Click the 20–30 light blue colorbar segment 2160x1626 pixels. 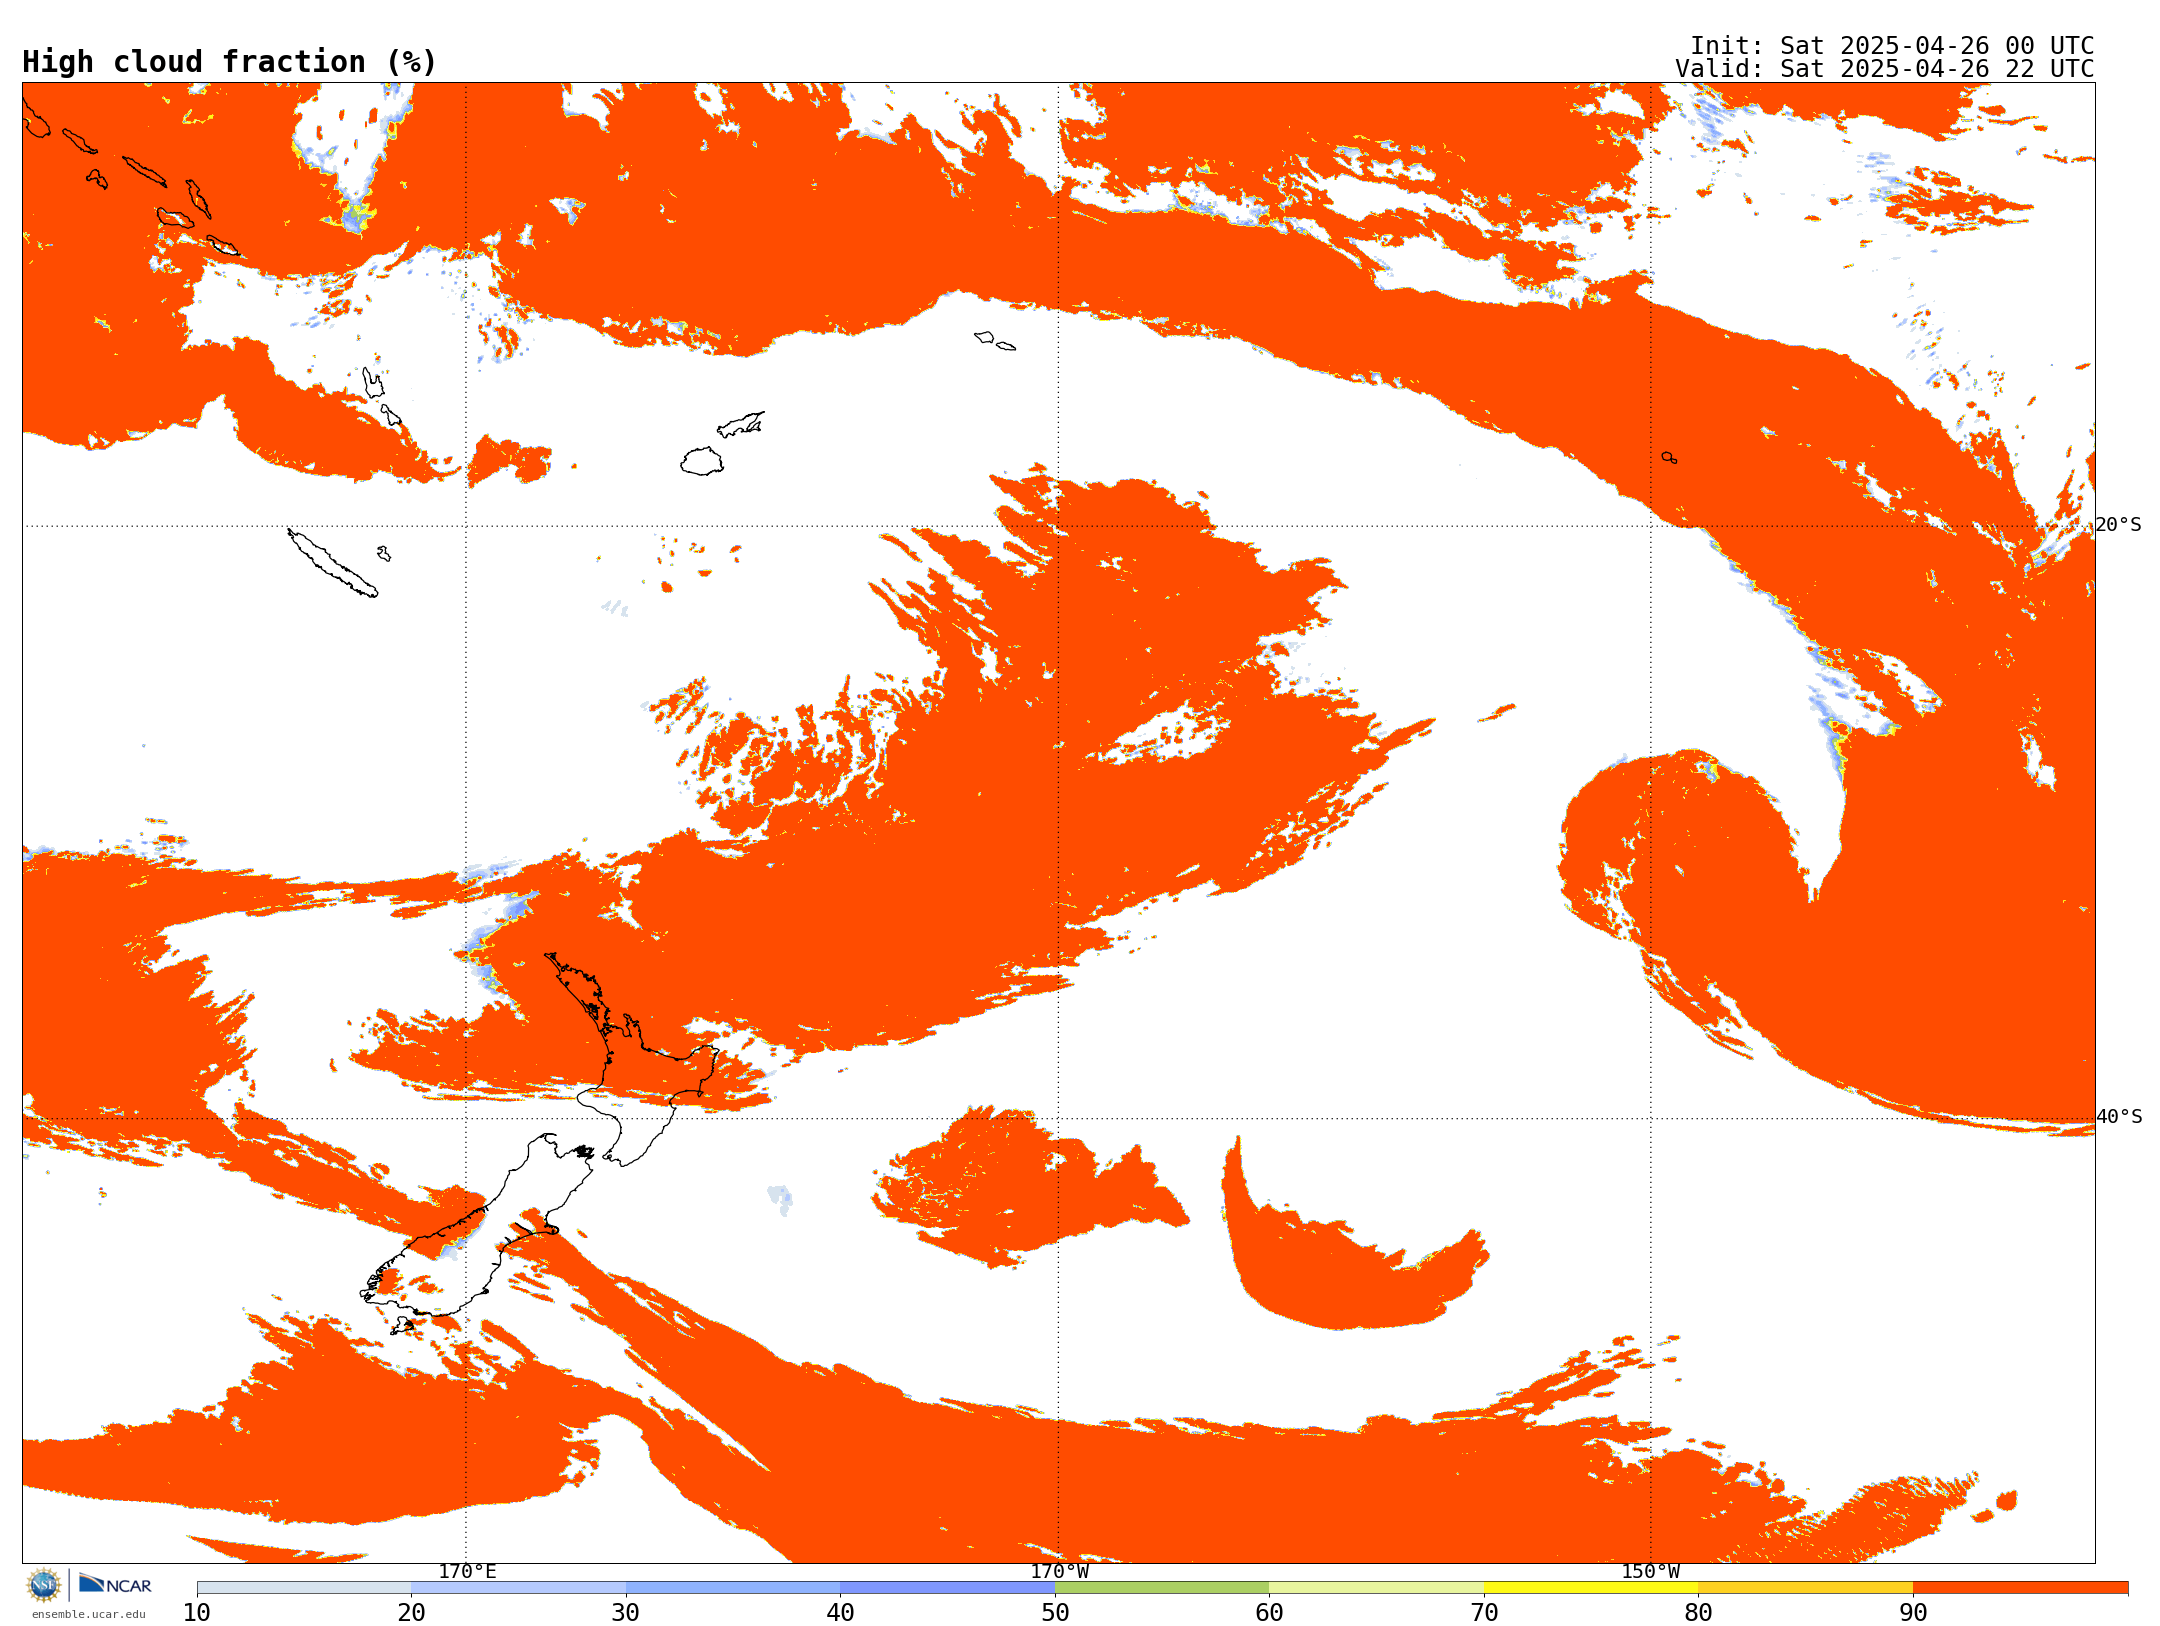click(518, 1587)
